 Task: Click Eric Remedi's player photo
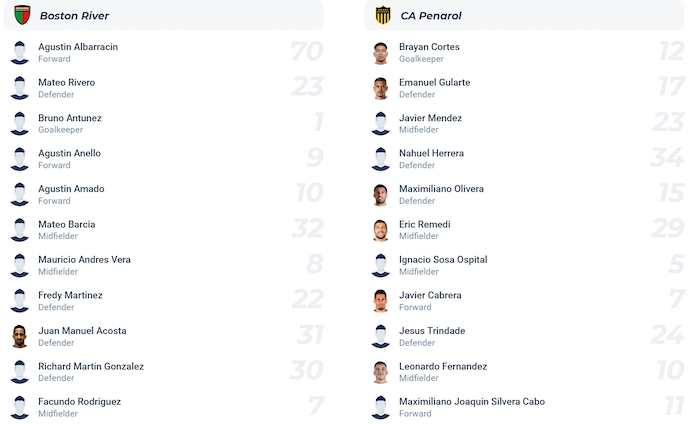coord(380,230)
